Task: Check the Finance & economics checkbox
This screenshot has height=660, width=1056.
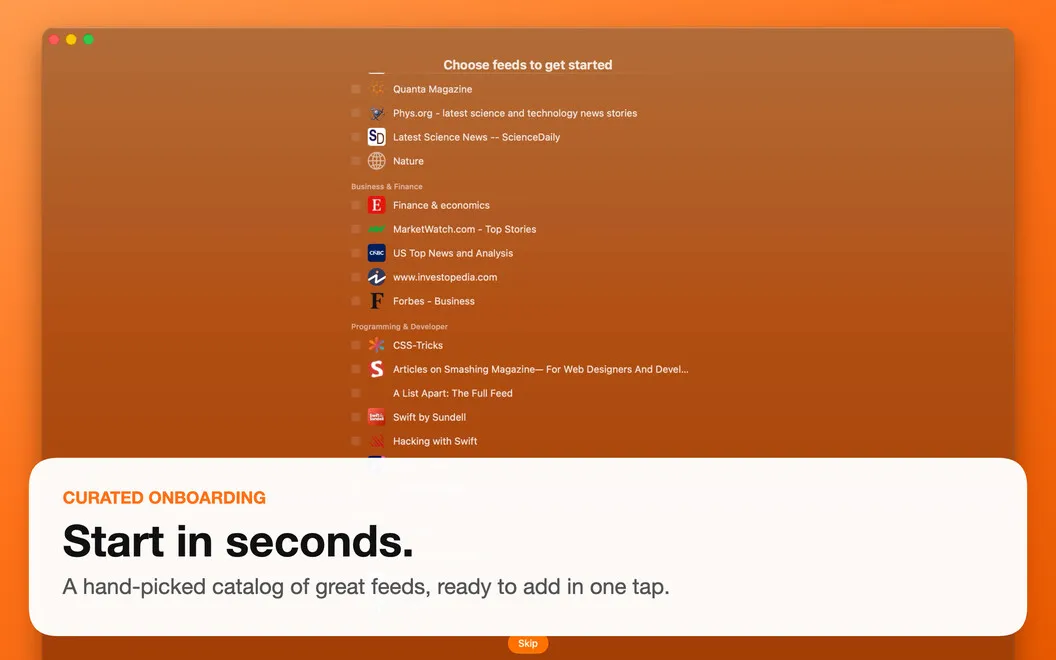Action: [356, 205]
